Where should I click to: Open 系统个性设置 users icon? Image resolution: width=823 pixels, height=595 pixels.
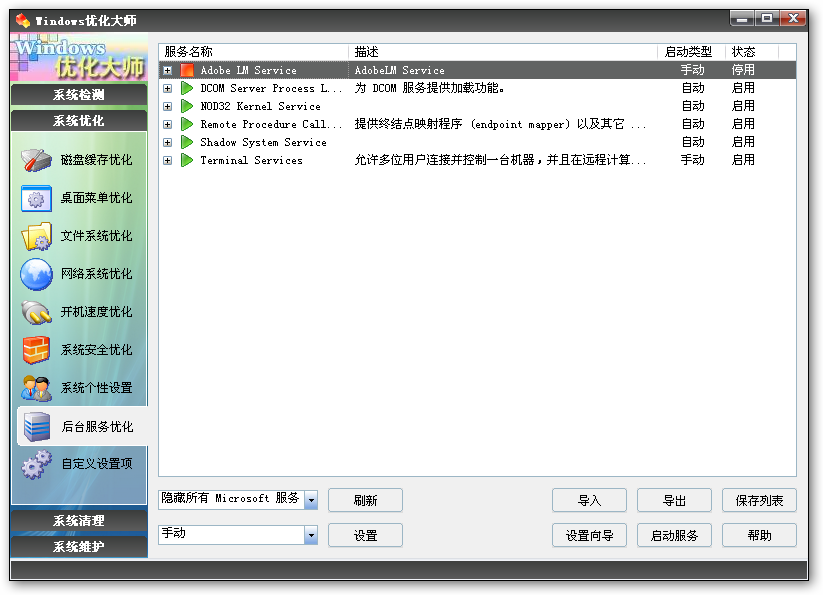pyautogui.click(x=36, y=388)
